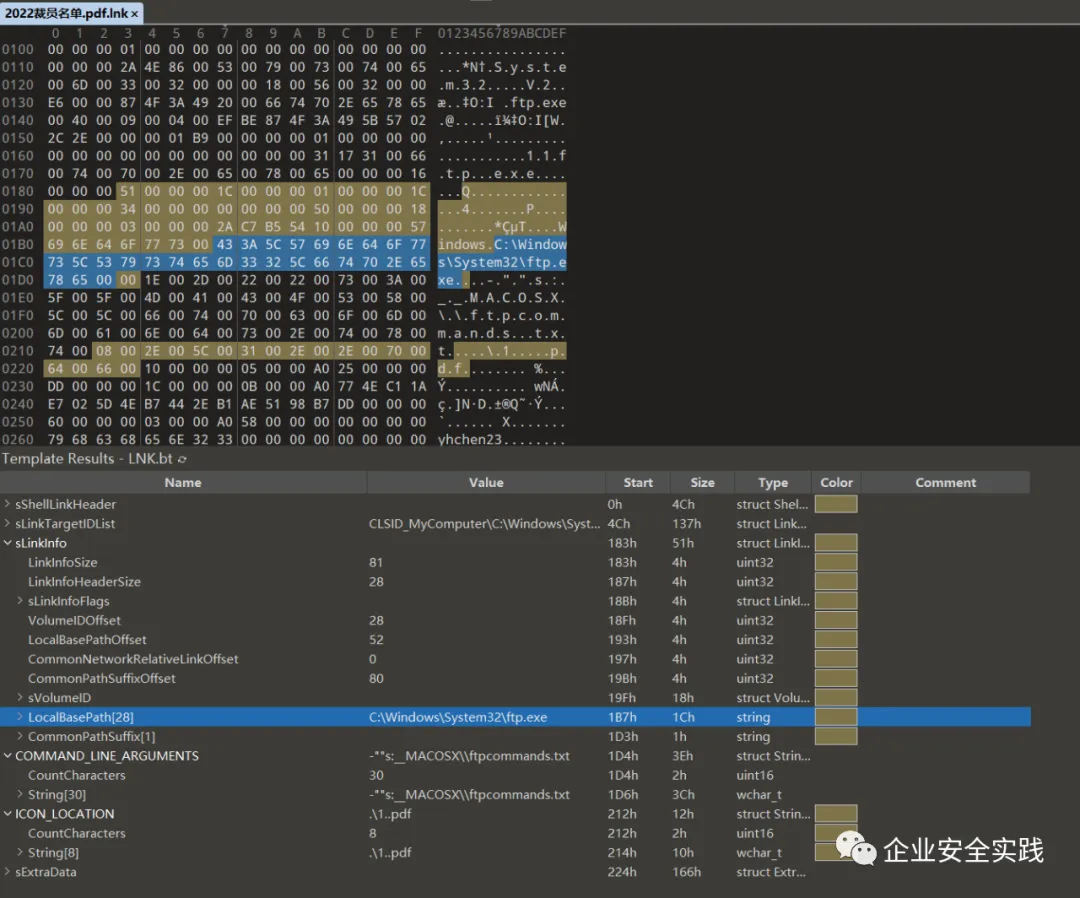This screenshot has height=898, width=1080.
Task: Click refresh icon beside Template Results title
Action: [183, 459]
